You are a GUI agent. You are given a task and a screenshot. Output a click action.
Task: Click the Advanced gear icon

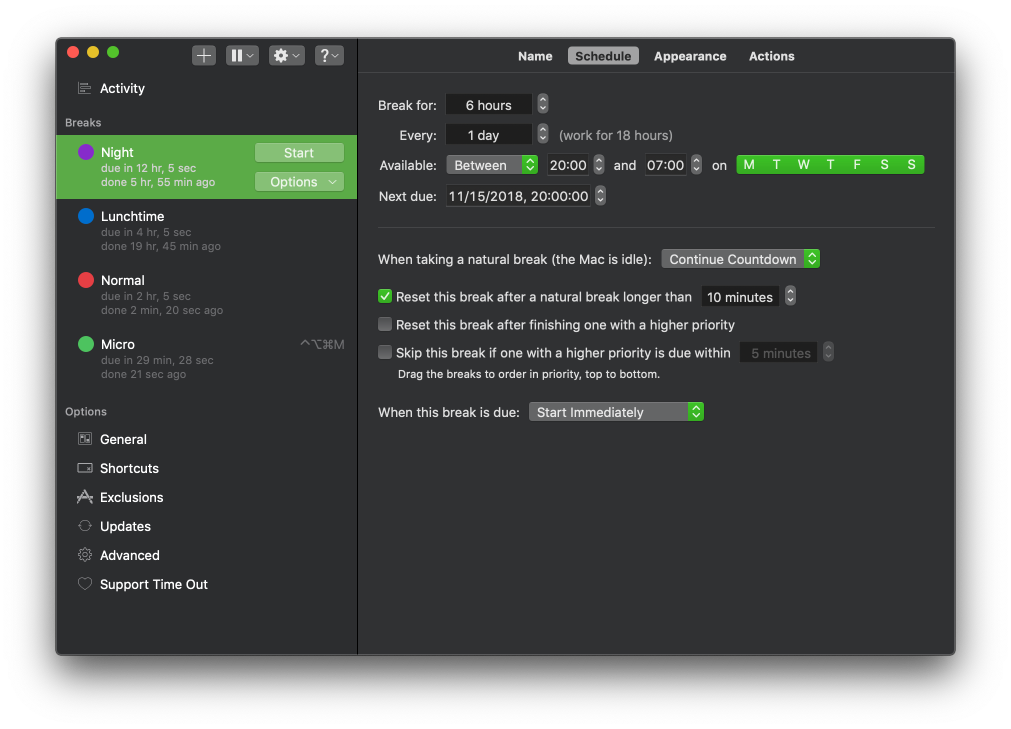point(84,555)
